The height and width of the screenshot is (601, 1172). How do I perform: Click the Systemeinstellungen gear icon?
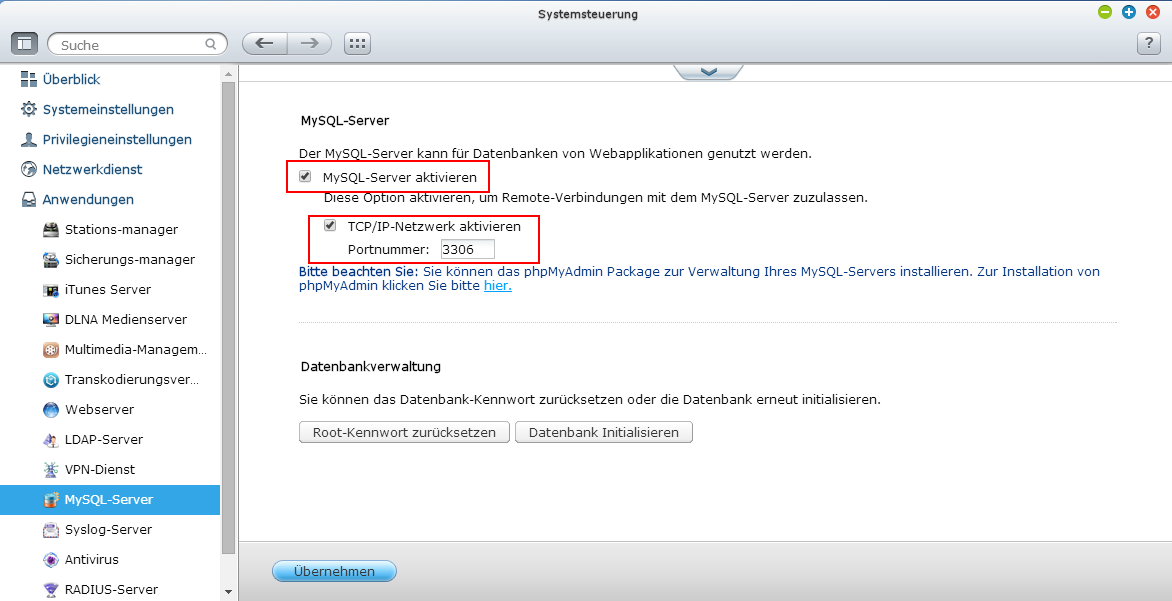[x=28, y=109]
